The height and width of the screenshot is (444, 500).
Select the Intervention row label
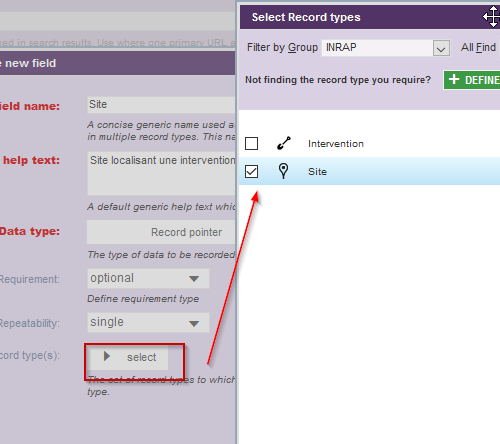[336, 144]
